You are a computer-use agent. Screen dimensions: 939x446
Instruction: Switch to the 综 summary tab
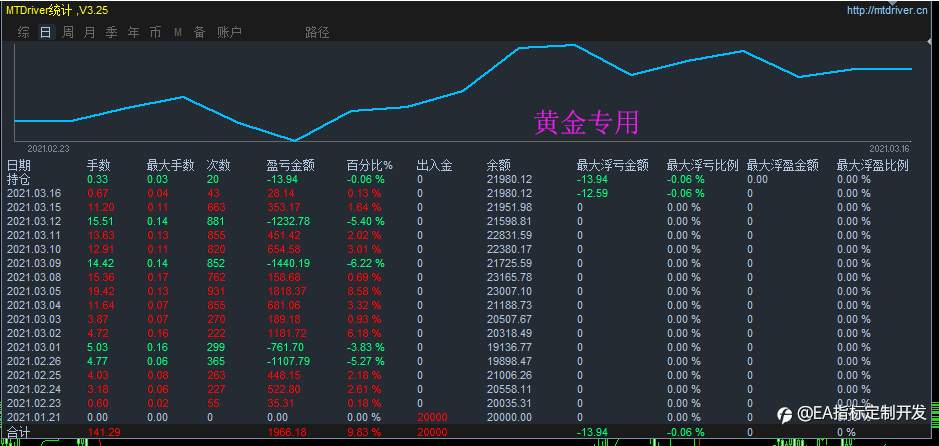pos(23,32)
